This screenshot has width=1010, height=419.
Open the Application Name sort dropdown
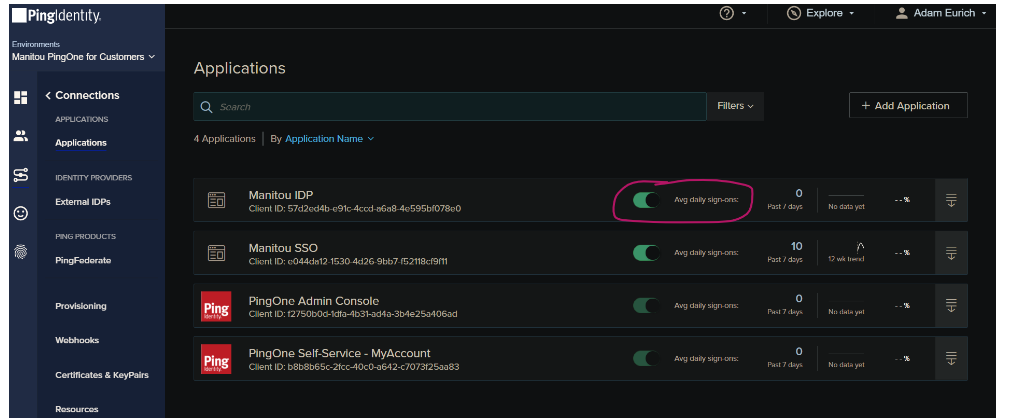(329, 139)
